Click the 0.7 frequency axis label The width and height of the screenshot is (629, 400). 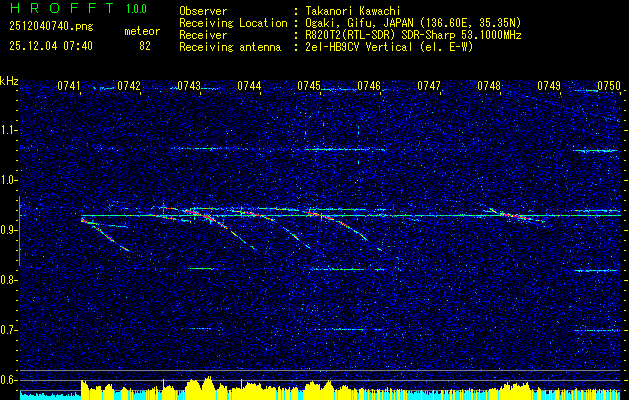9,330
